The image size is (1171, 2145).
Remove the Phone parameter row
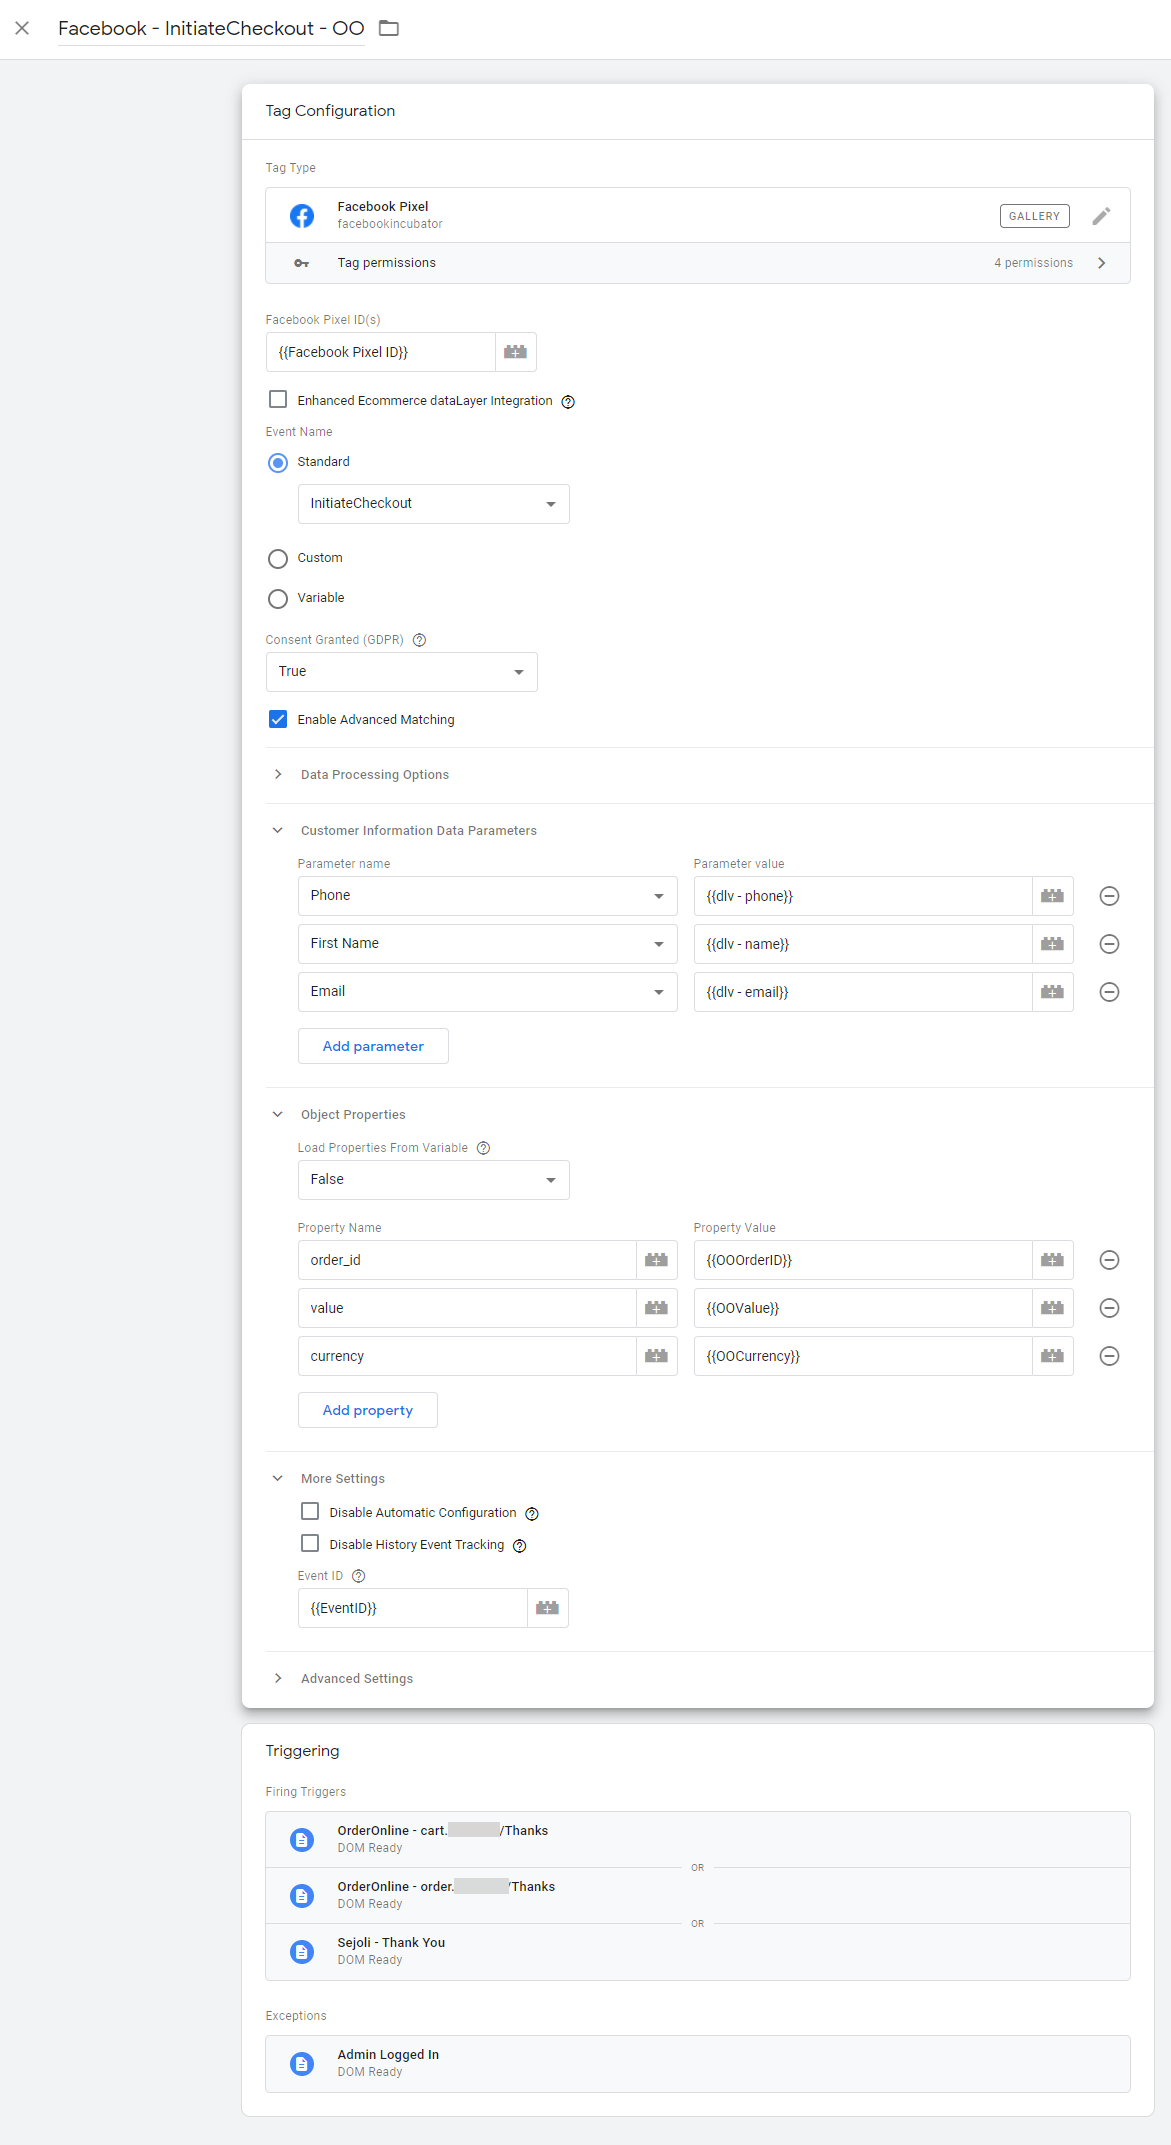point(1109,896)
